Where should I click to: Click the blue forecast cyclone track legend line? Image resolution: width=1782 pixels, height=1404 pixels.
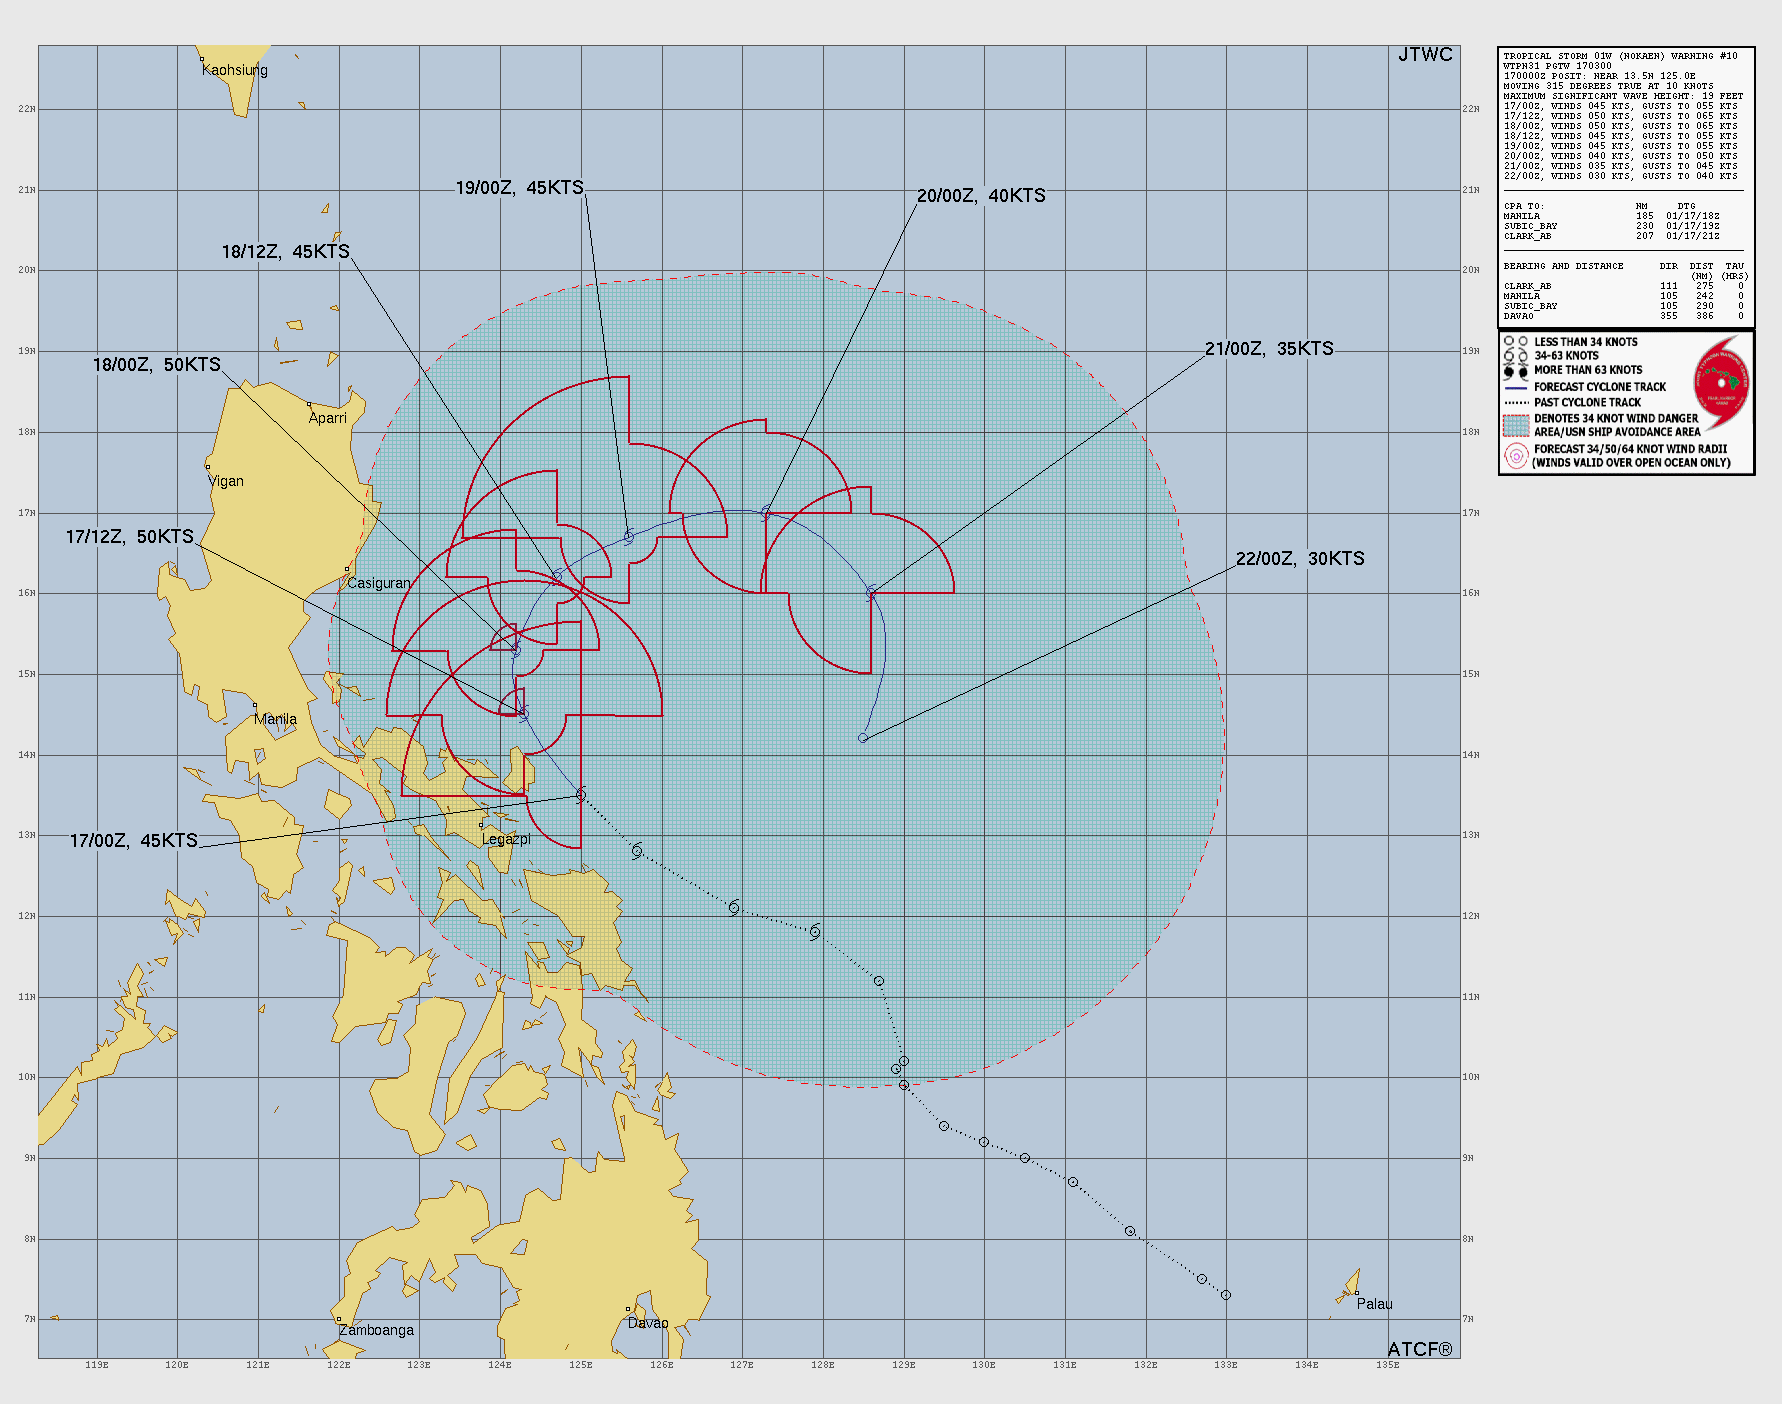tap(1516, 387)
